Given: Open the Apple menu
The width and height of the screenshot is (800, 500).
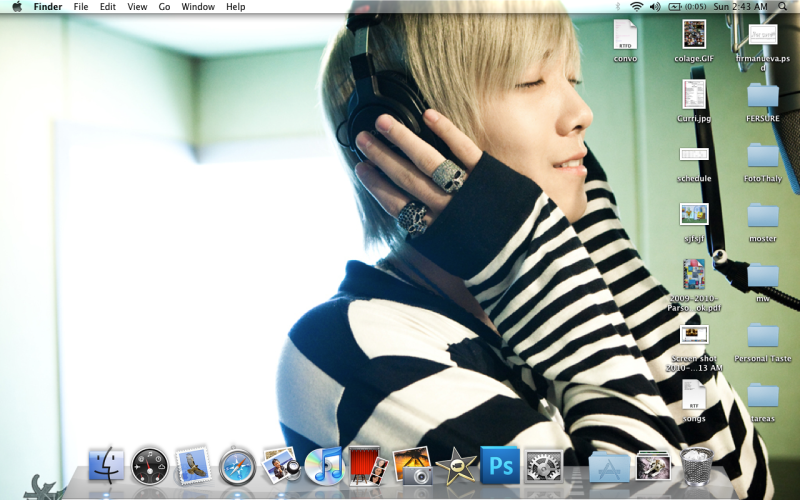Looking at the screenshot, I should [x=17, y=7].
